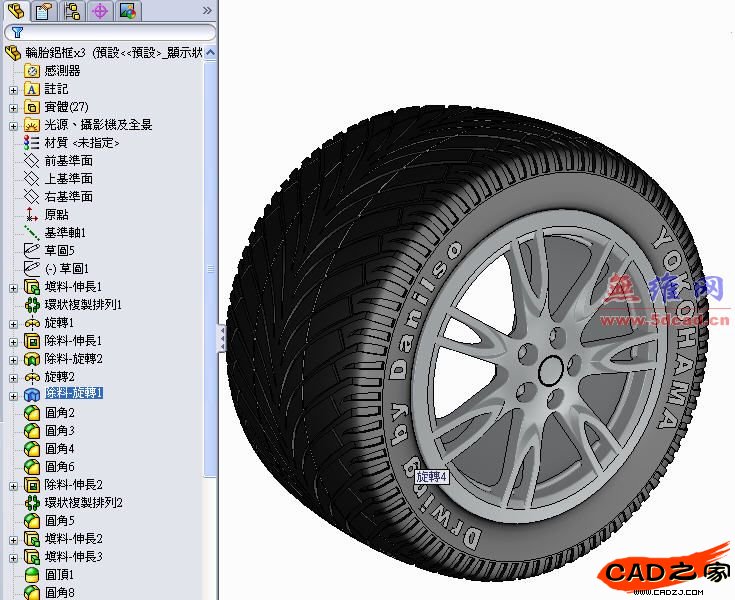Show more manager tabs chevron

click(207, 11)
